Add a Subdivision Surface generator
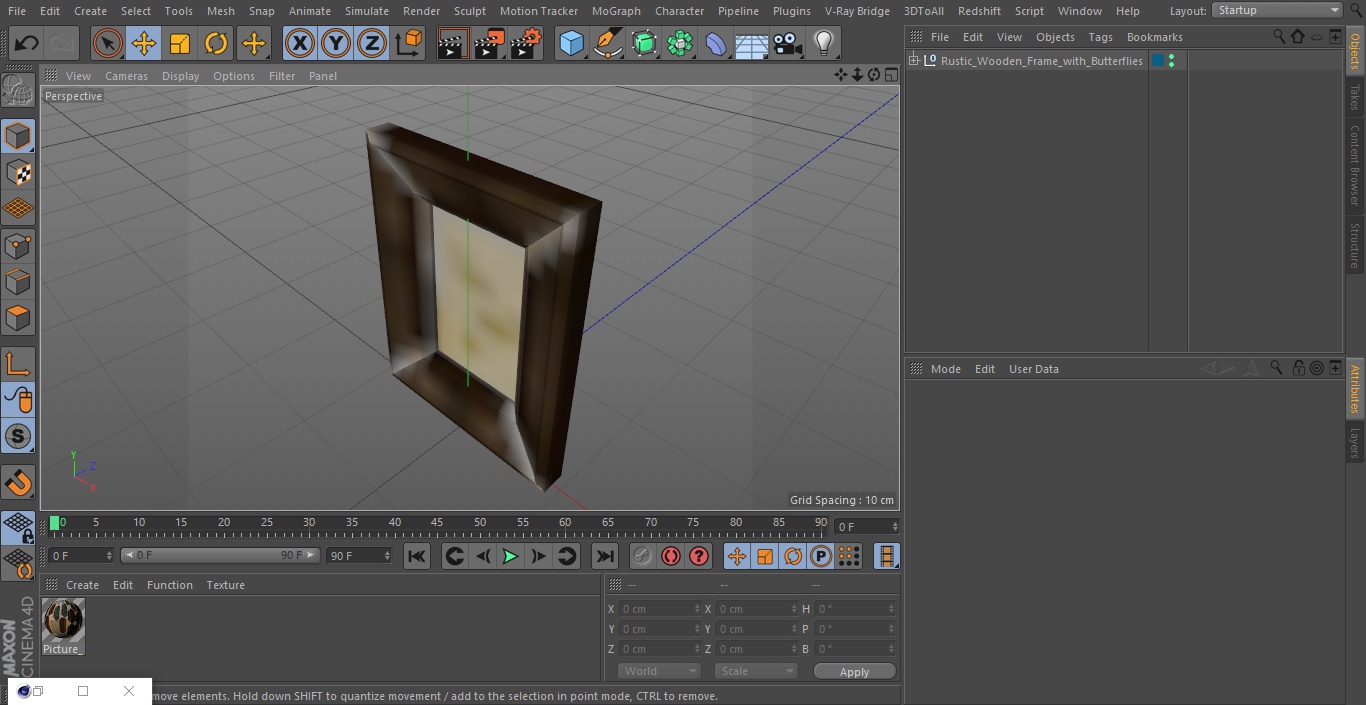The height and width of the screenshot is (705, 1366). 644,43
